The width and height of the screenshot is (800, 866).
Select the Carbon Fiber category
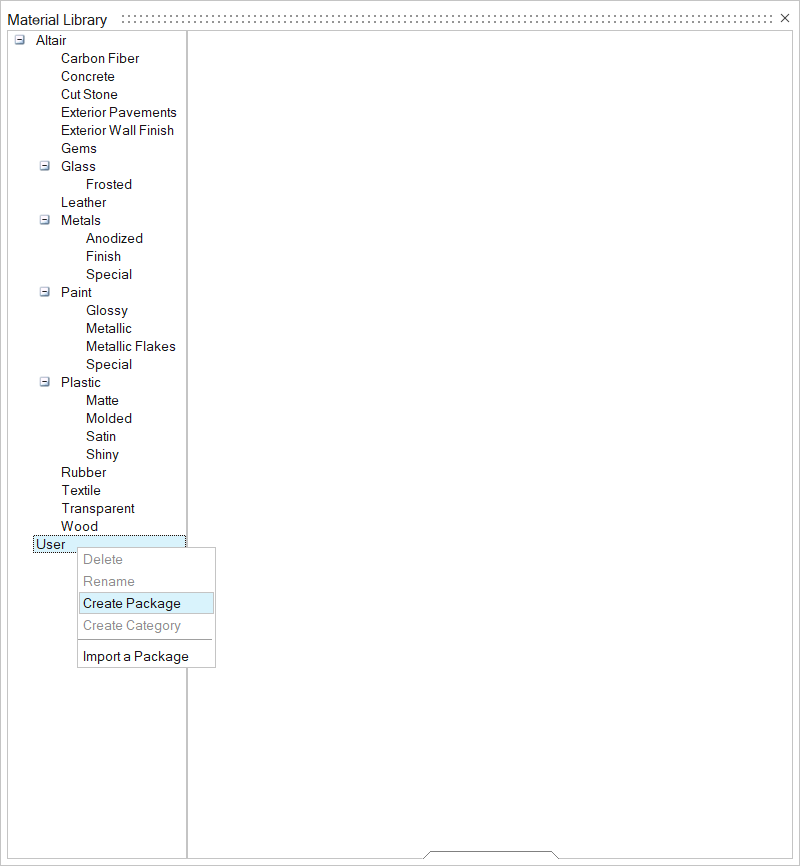click(100, 58)
